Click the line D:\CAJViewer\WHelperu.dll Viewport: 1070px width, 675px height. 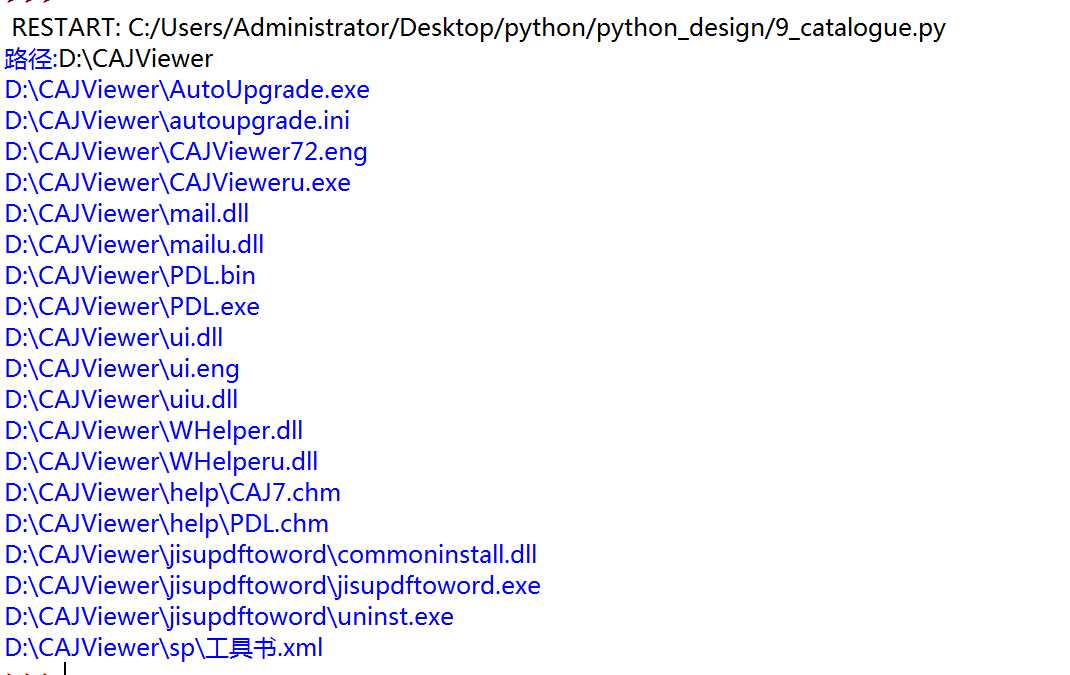click(x=161, y=461)
